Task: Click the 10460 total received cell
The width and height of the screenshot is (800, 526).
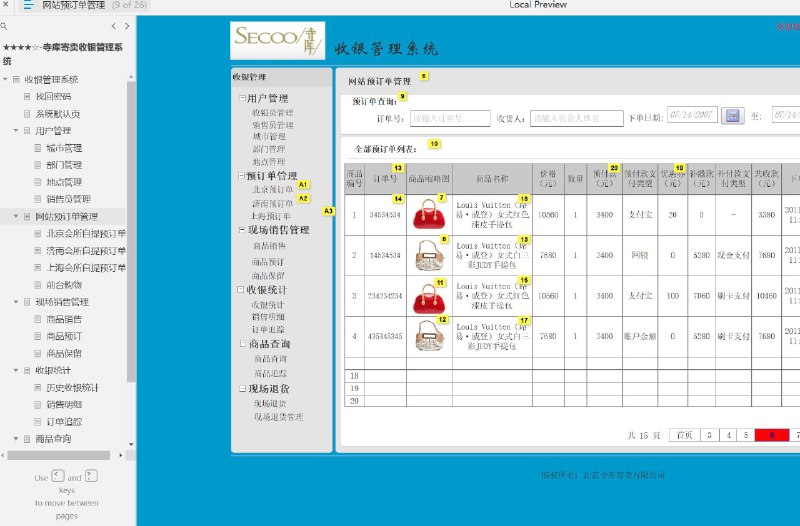Action: coord(766,296)
